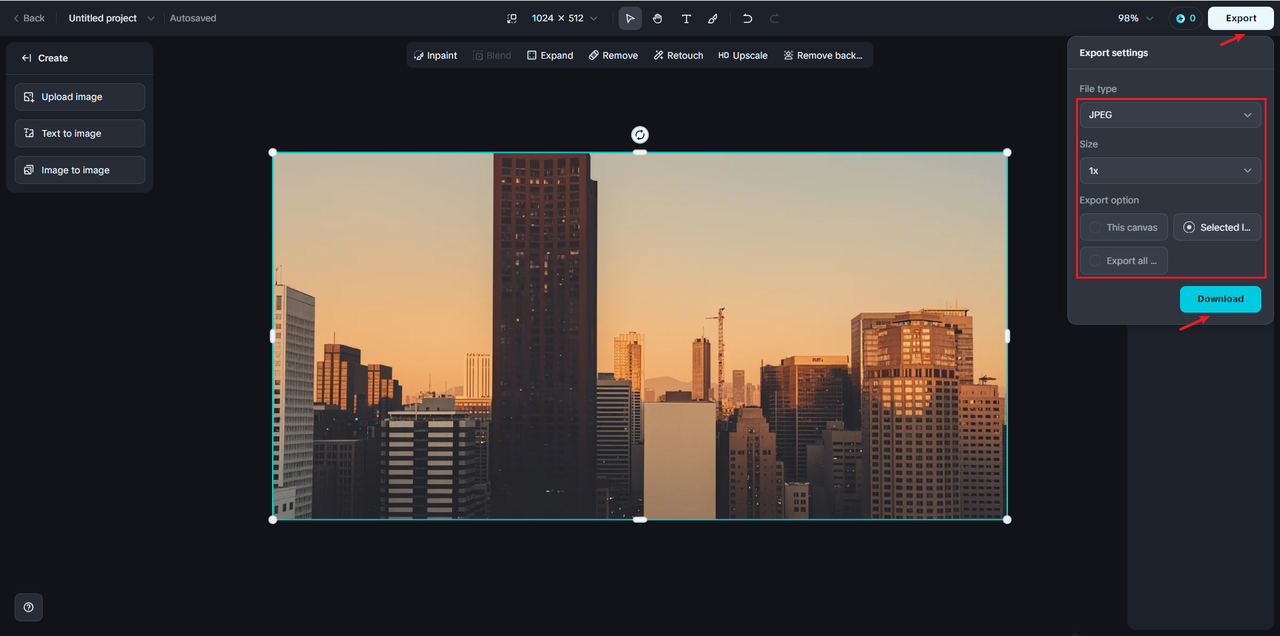
Task: Choose the HD Upscale tool
Action: pyautogui.click(x=743, y=55)
